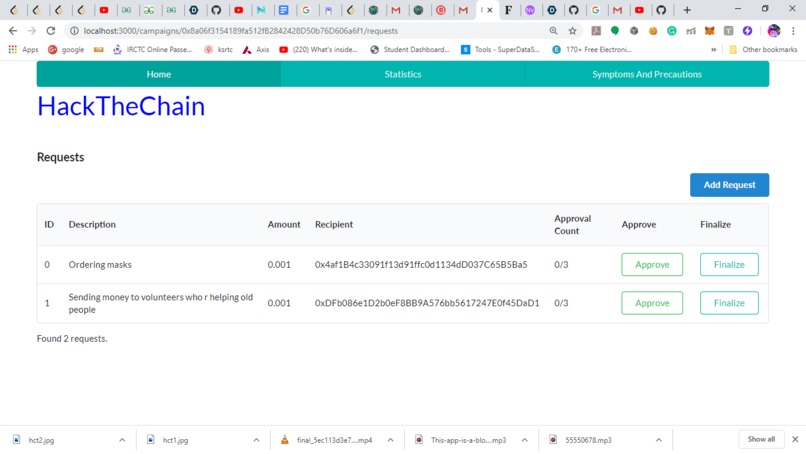The image size is (806, 454).
Task: Switch to the first GitHub tab
Action: (x=216, y=10)
